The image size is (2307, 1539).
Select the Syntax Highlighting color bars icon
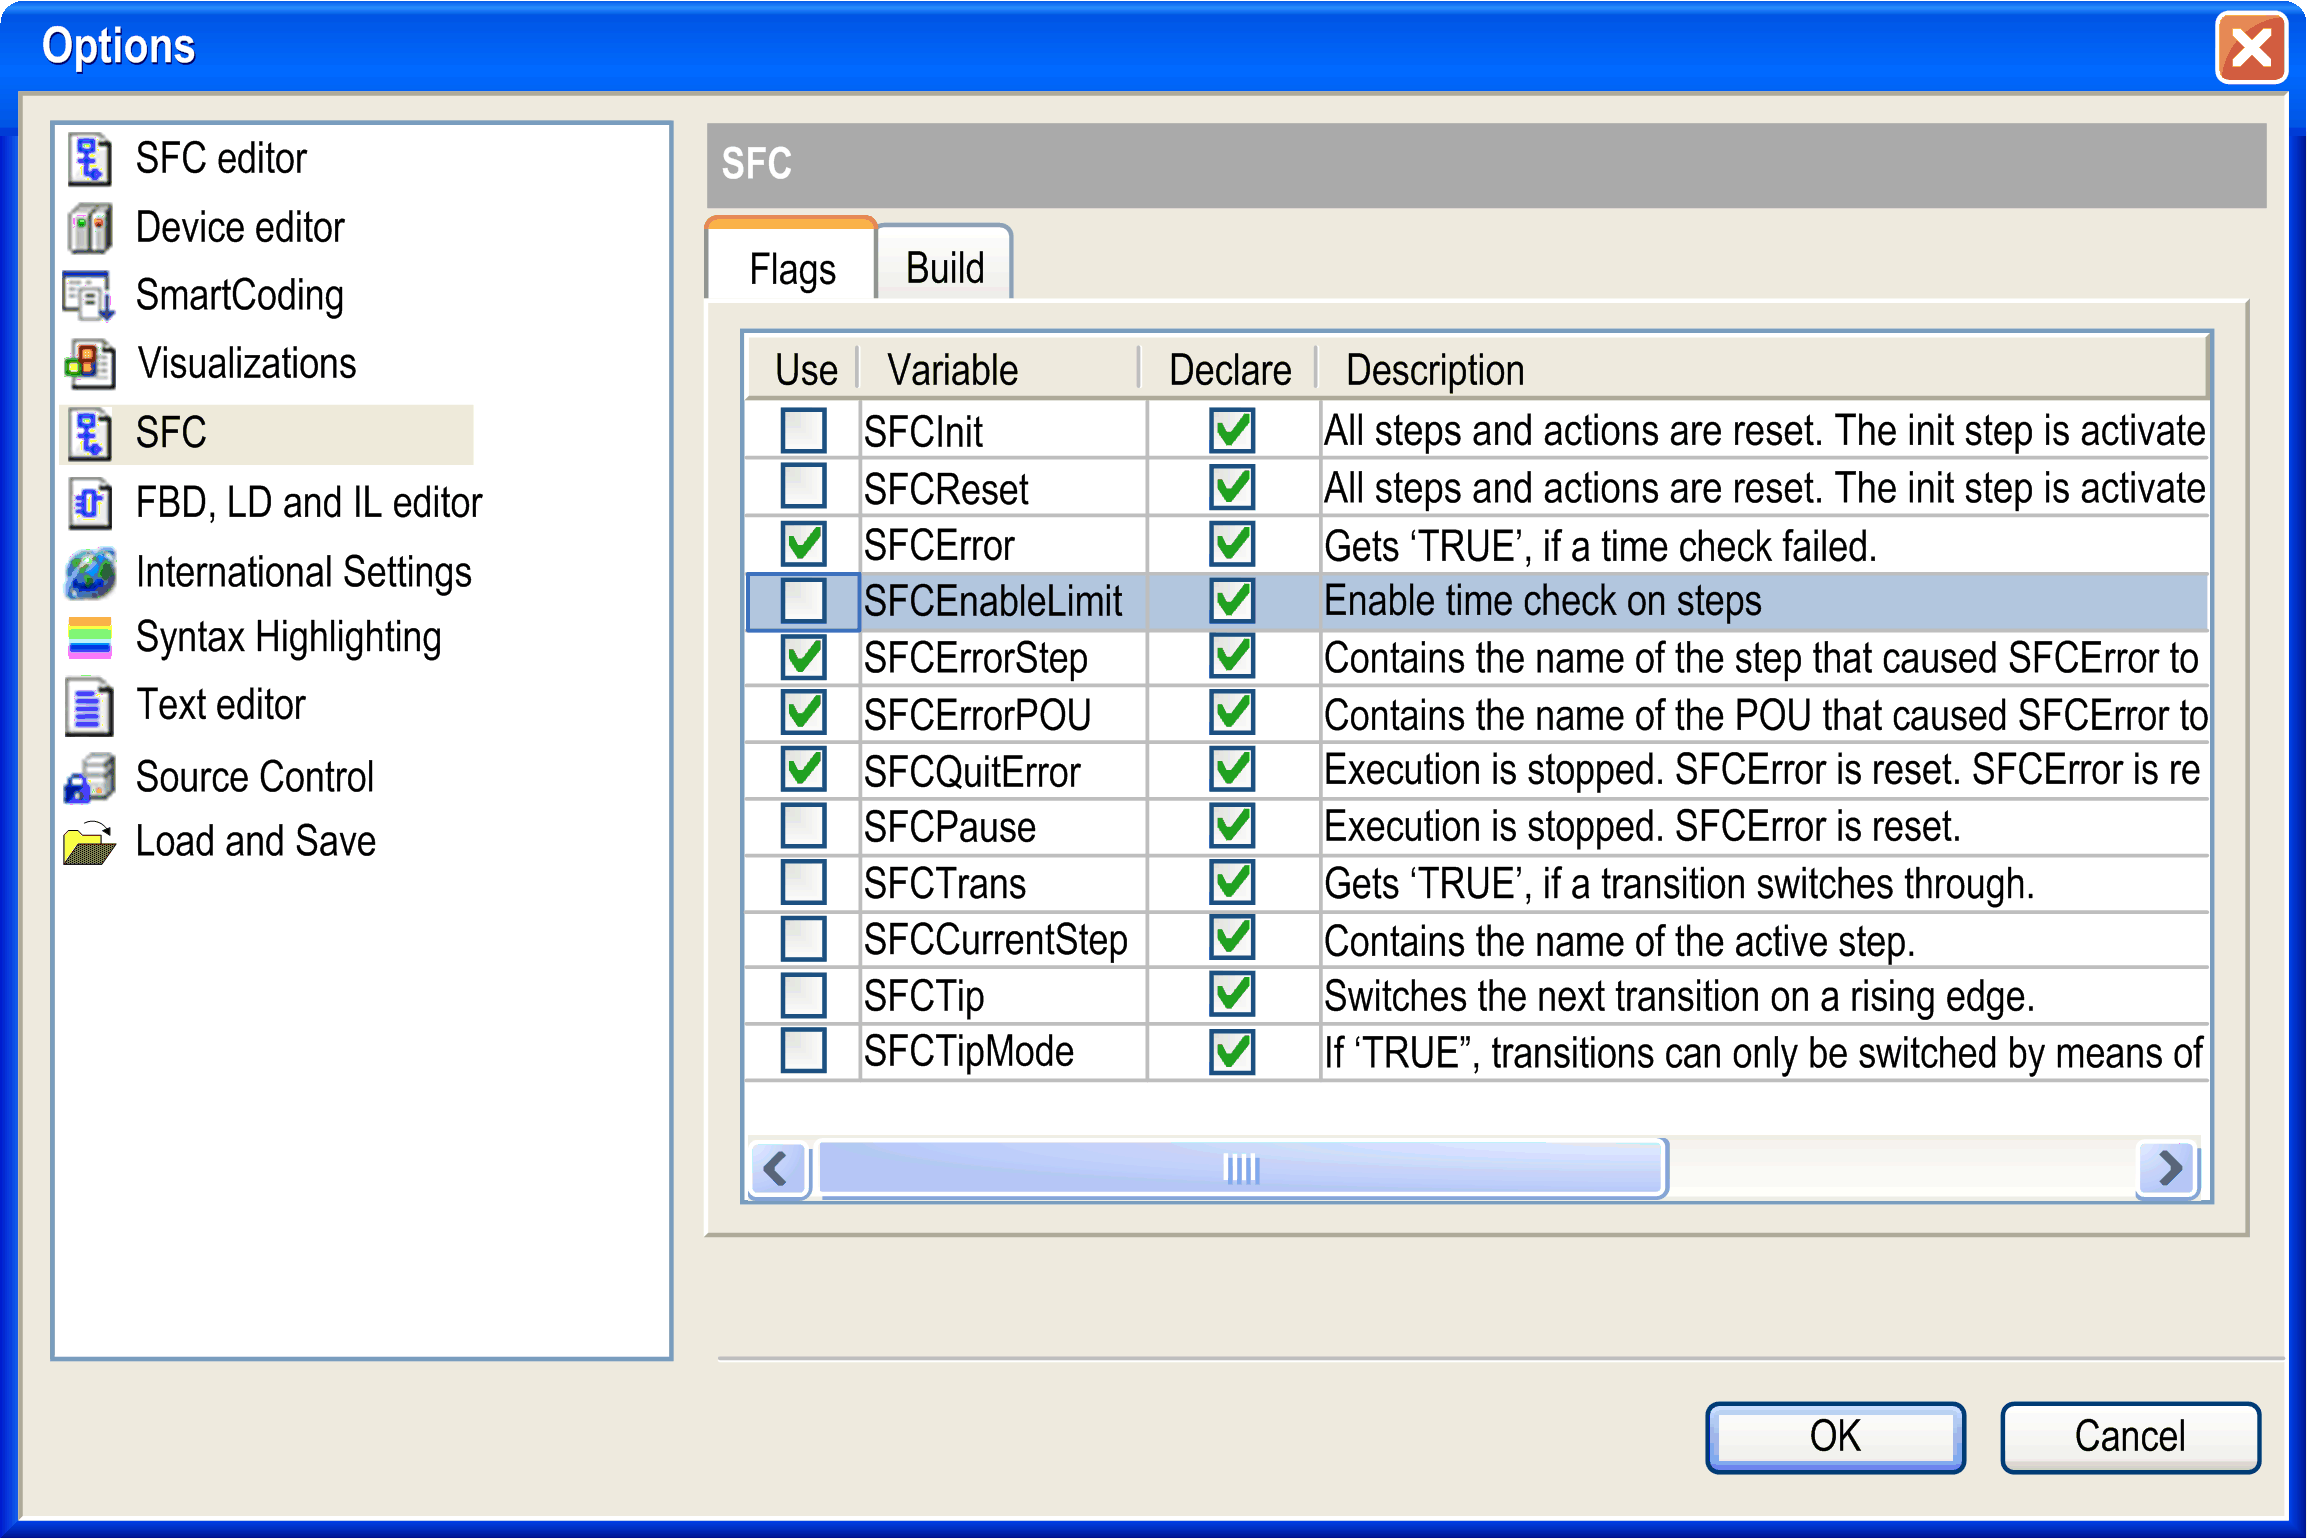90,638
